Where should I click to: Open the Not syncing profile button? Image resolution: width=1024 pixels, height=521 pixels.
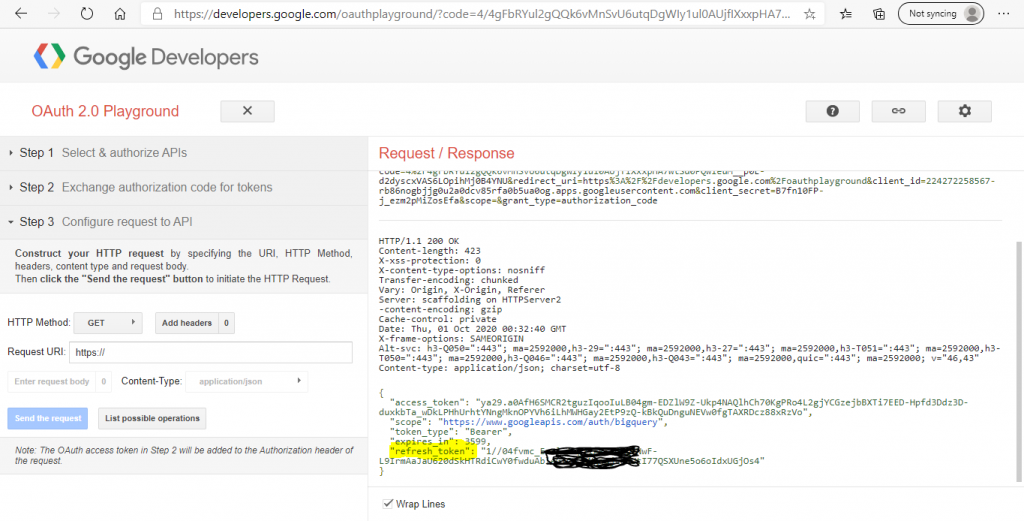pos(941,14)
